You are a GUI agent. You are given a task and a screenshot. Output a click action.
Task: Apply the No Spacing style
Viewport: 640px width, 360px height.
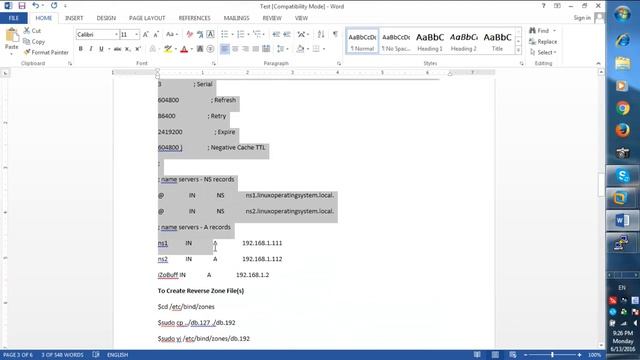(396, 41)
